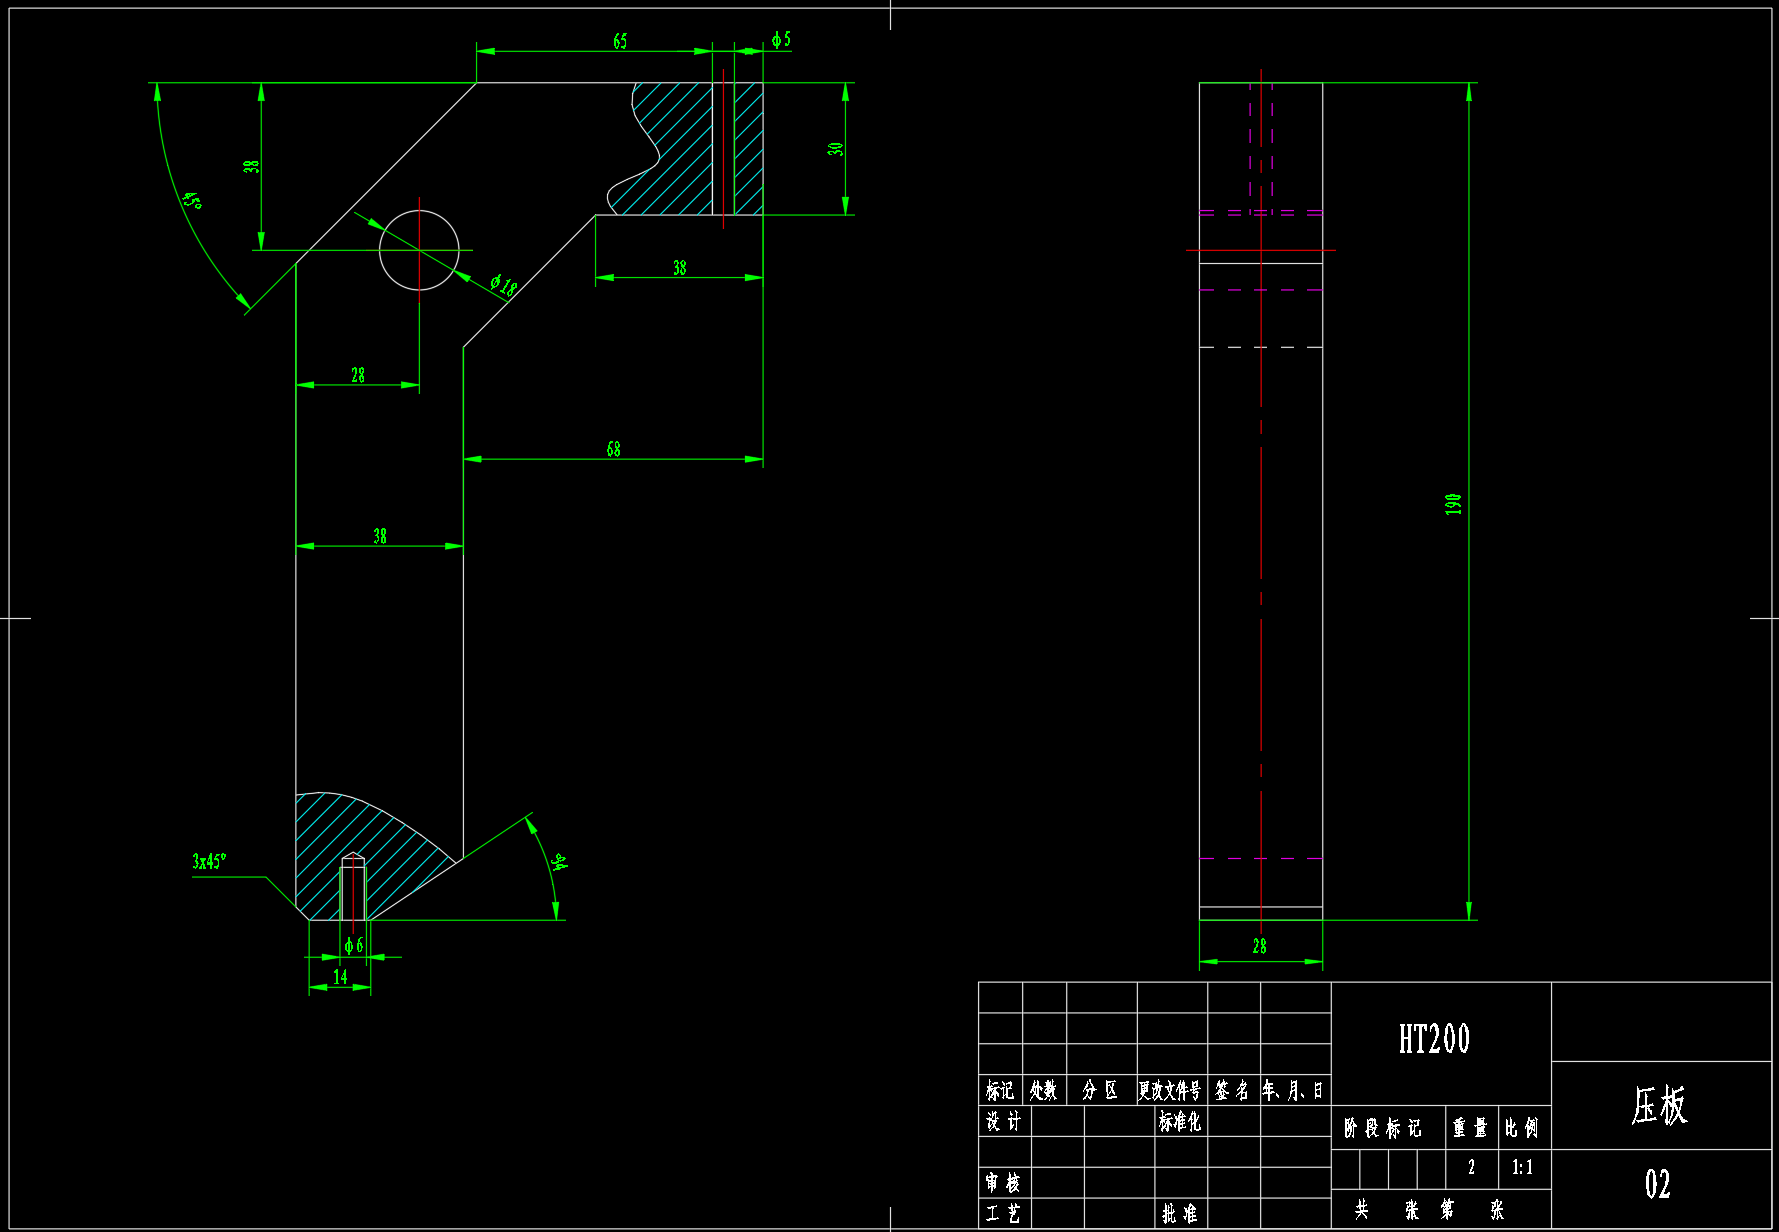Select the 68 horizontal dimension text
The height and width of the screenshot is (1232, 1779).
click(x=613, y=449)
